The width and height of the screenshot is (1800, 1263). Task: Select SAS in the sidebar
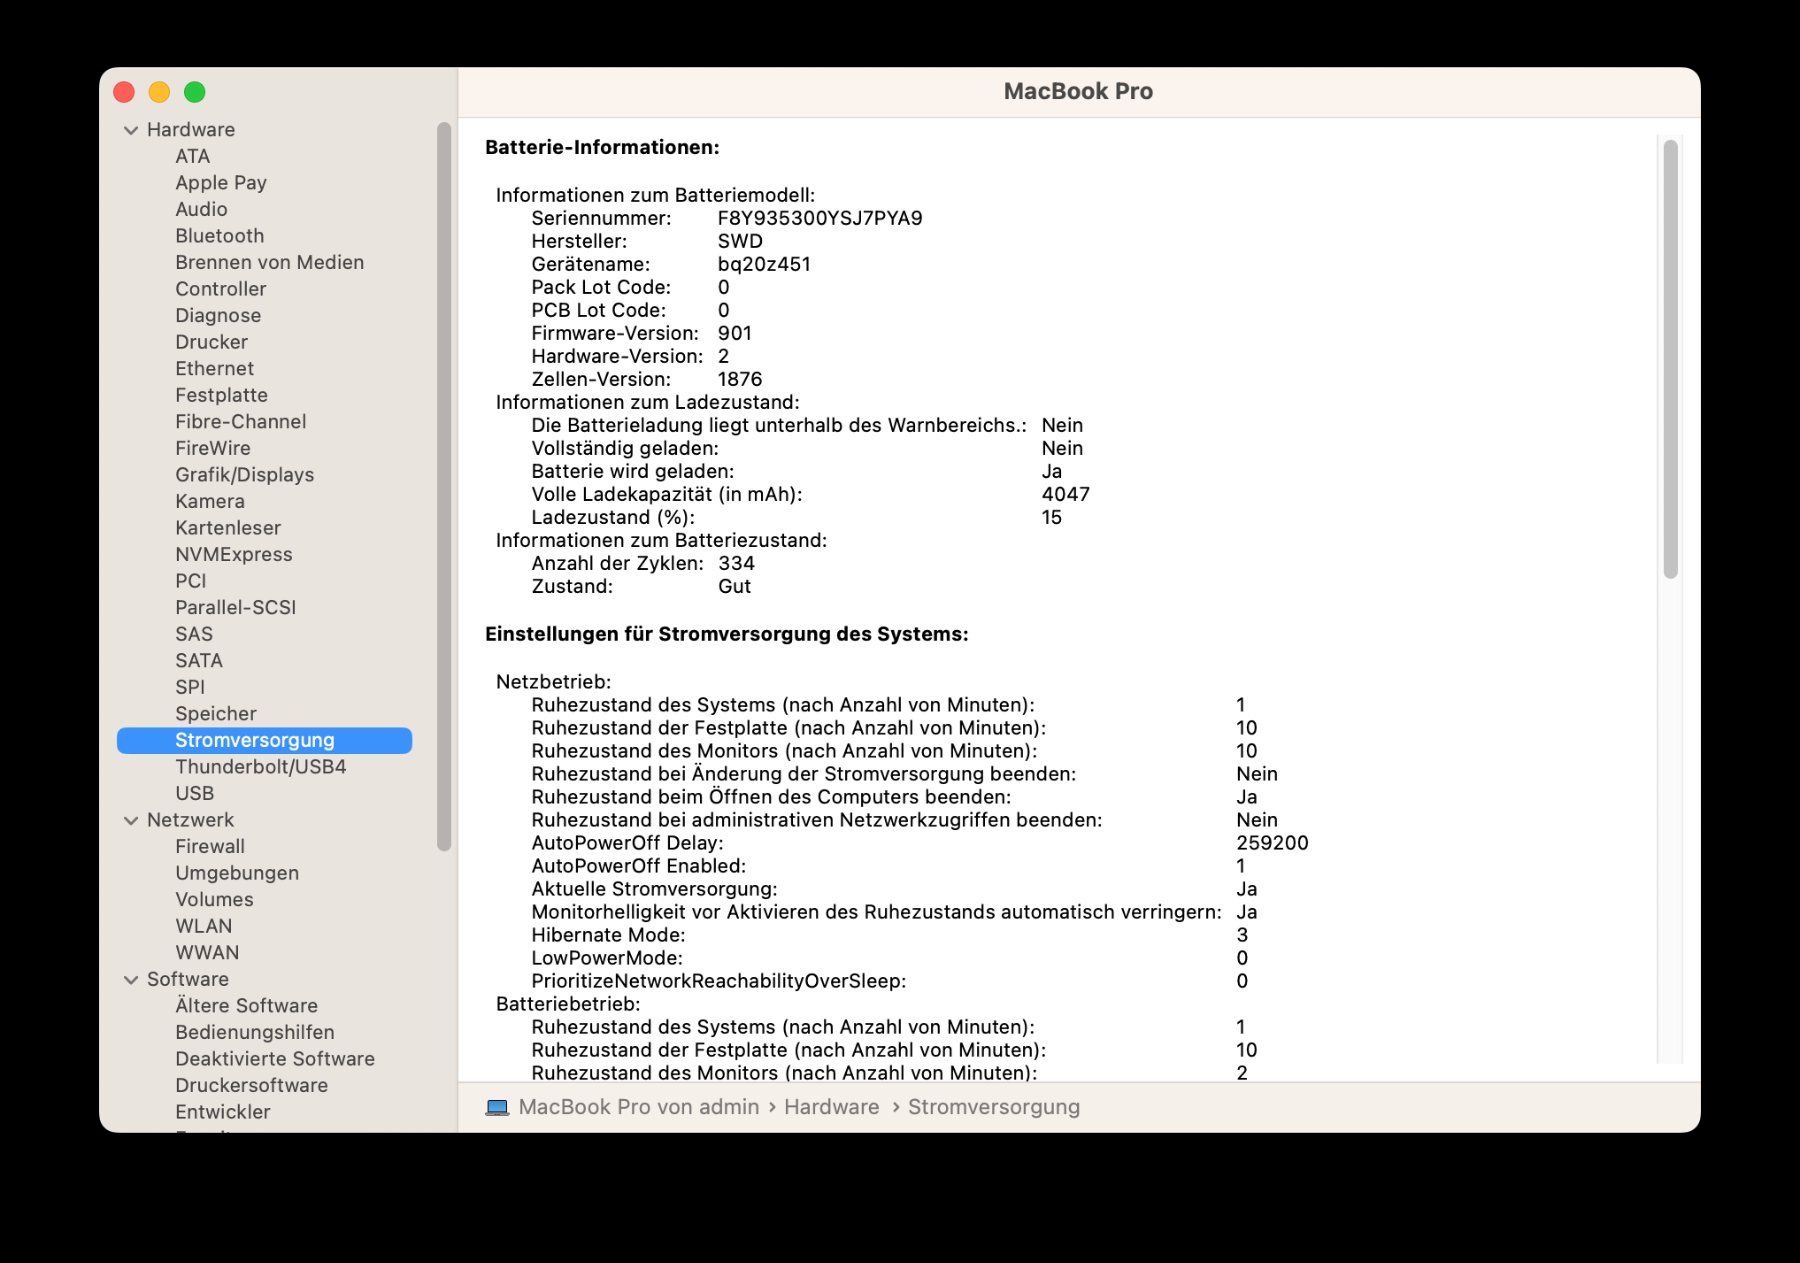click(194, 634)
